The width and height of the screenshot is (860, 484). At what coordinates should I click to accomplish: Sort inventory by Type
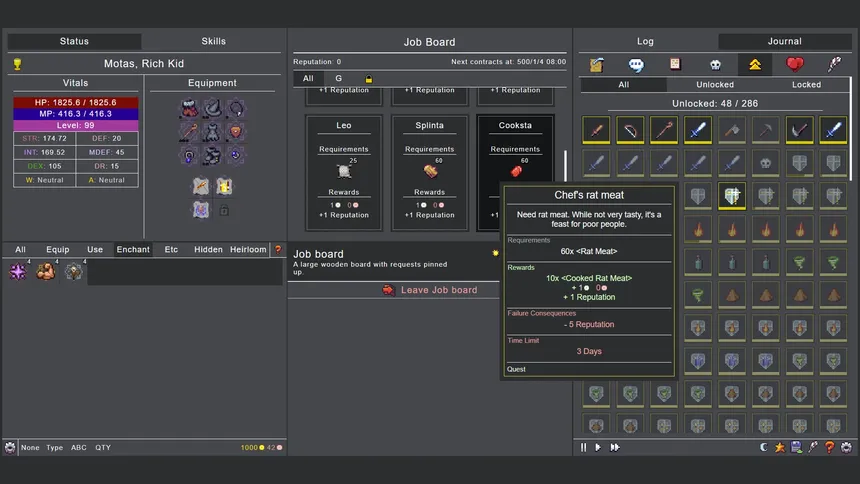[x=54, y=448]
